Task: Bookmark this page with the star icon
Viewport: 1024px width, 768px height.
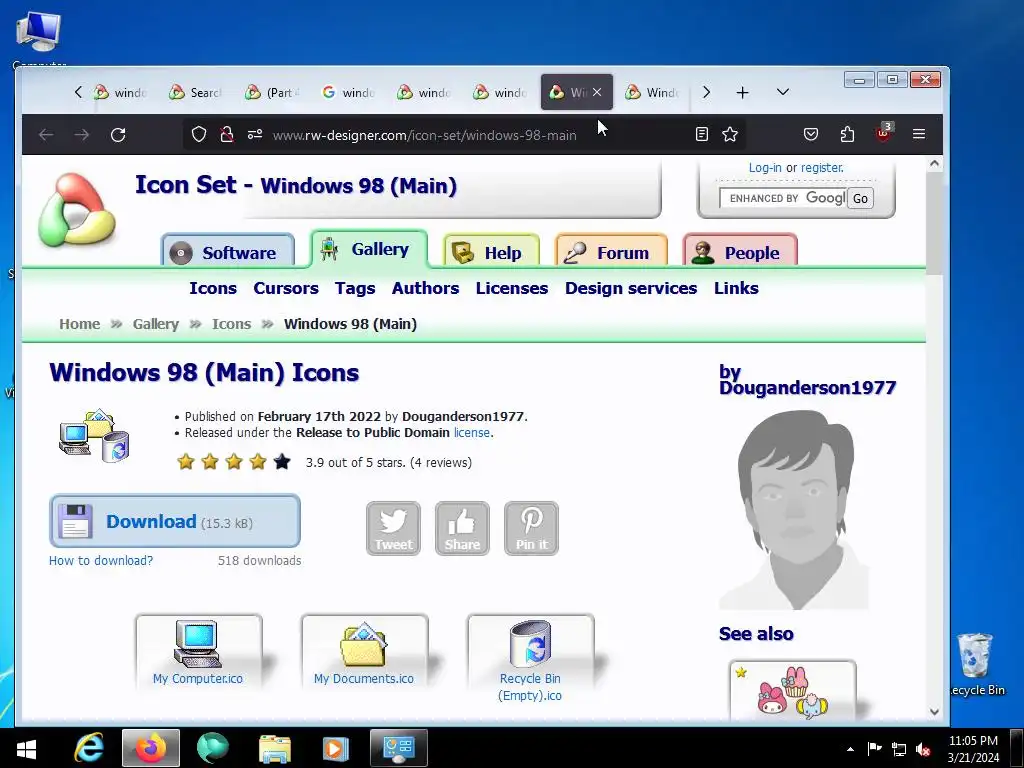Action: (x=729, y=135)
